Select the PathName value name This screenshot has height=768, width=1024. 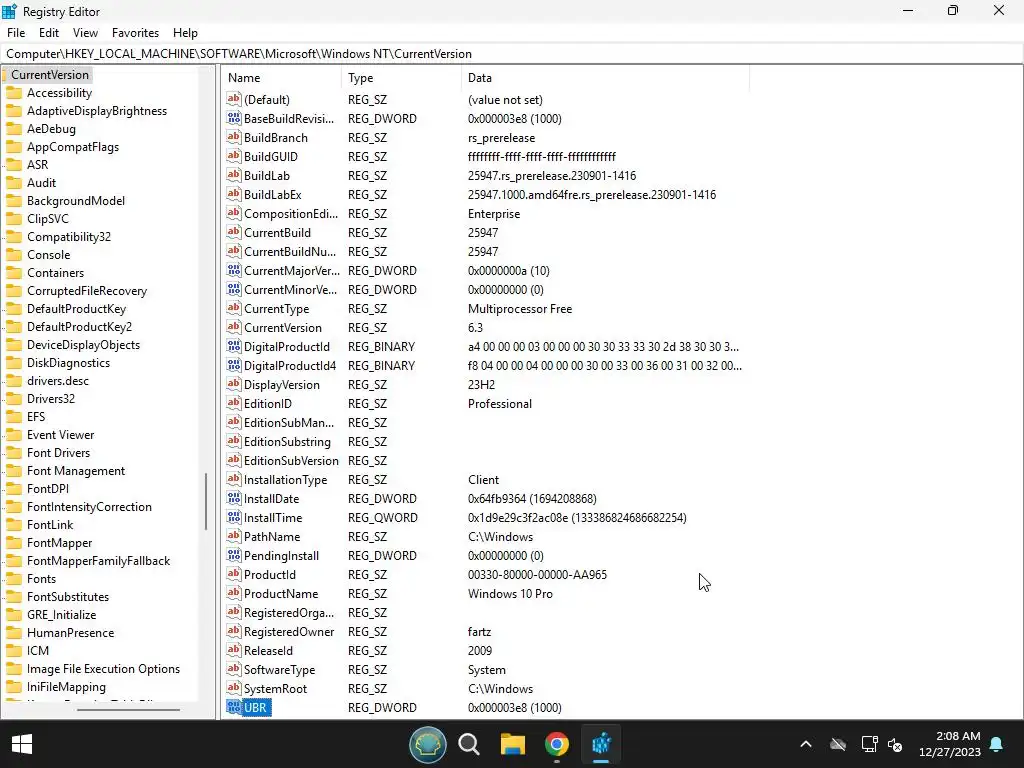[272, 537]
